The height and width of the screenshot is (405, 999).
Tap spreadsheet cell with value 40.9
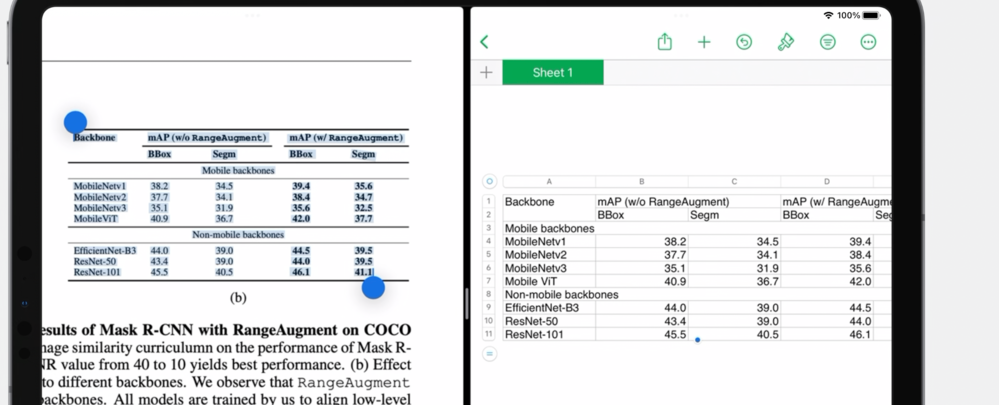tap(642, 281)
